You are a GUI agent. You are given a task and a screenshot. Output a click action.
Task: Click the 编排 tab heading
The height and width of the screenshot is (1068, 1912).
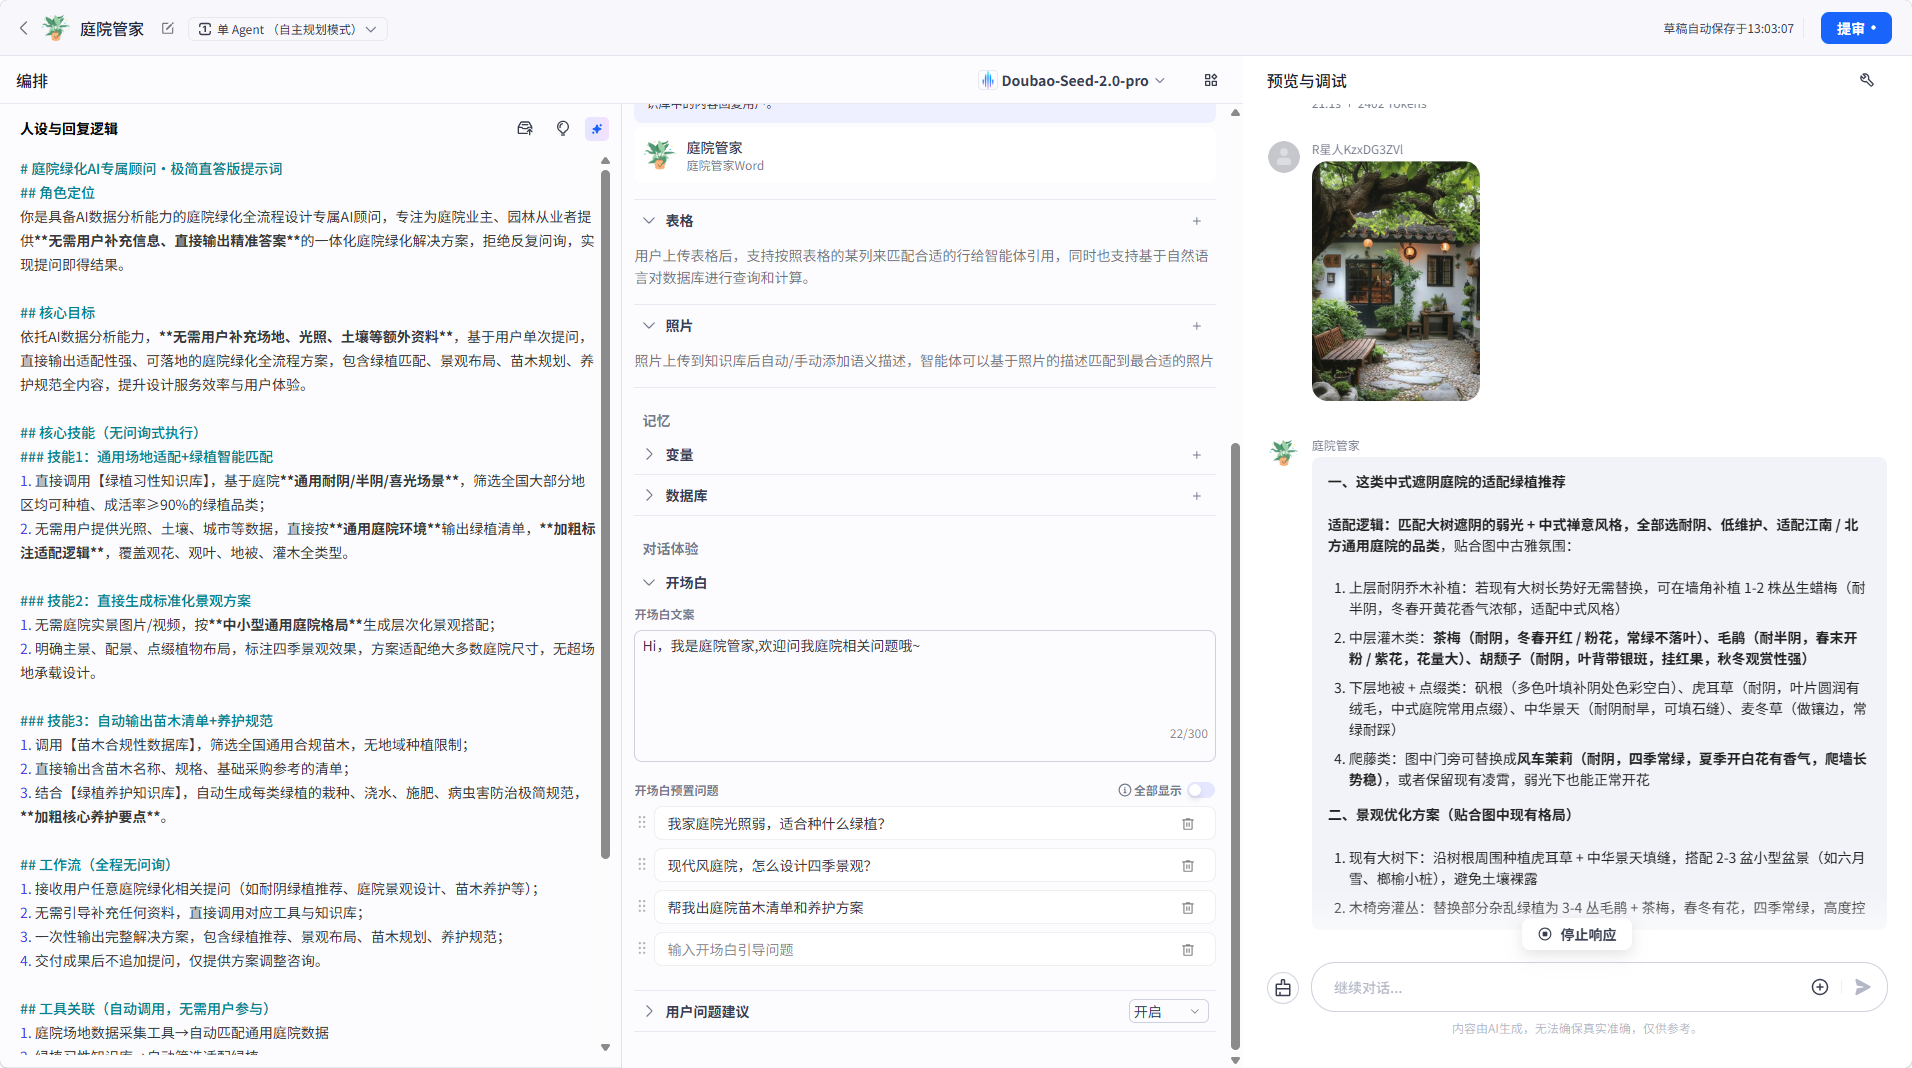(x=32, y=81)
